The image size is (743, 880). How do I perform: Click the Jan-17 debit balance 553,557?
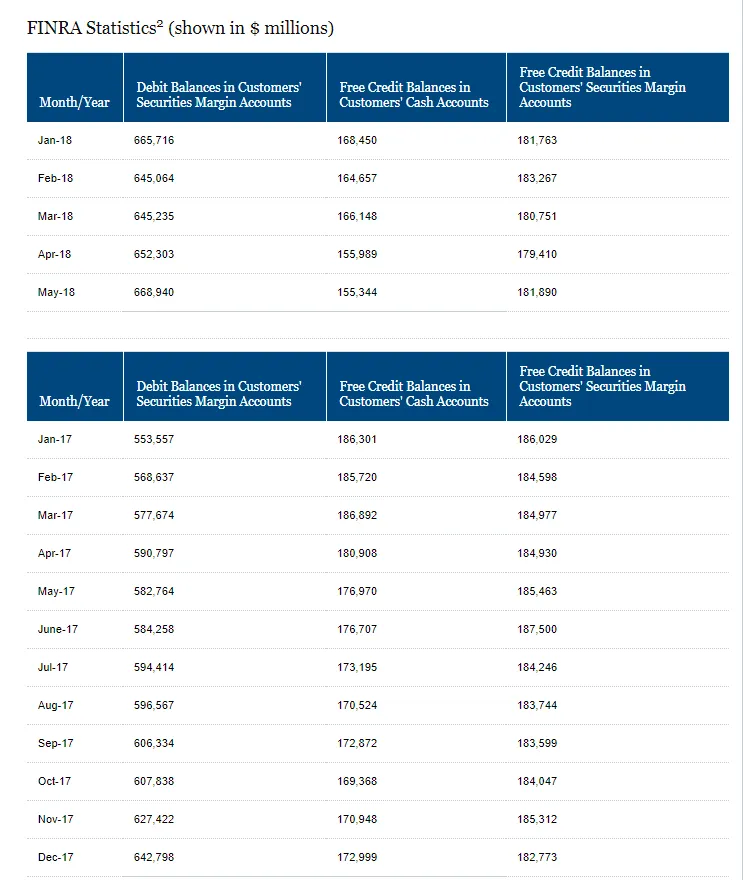(154, 439)
